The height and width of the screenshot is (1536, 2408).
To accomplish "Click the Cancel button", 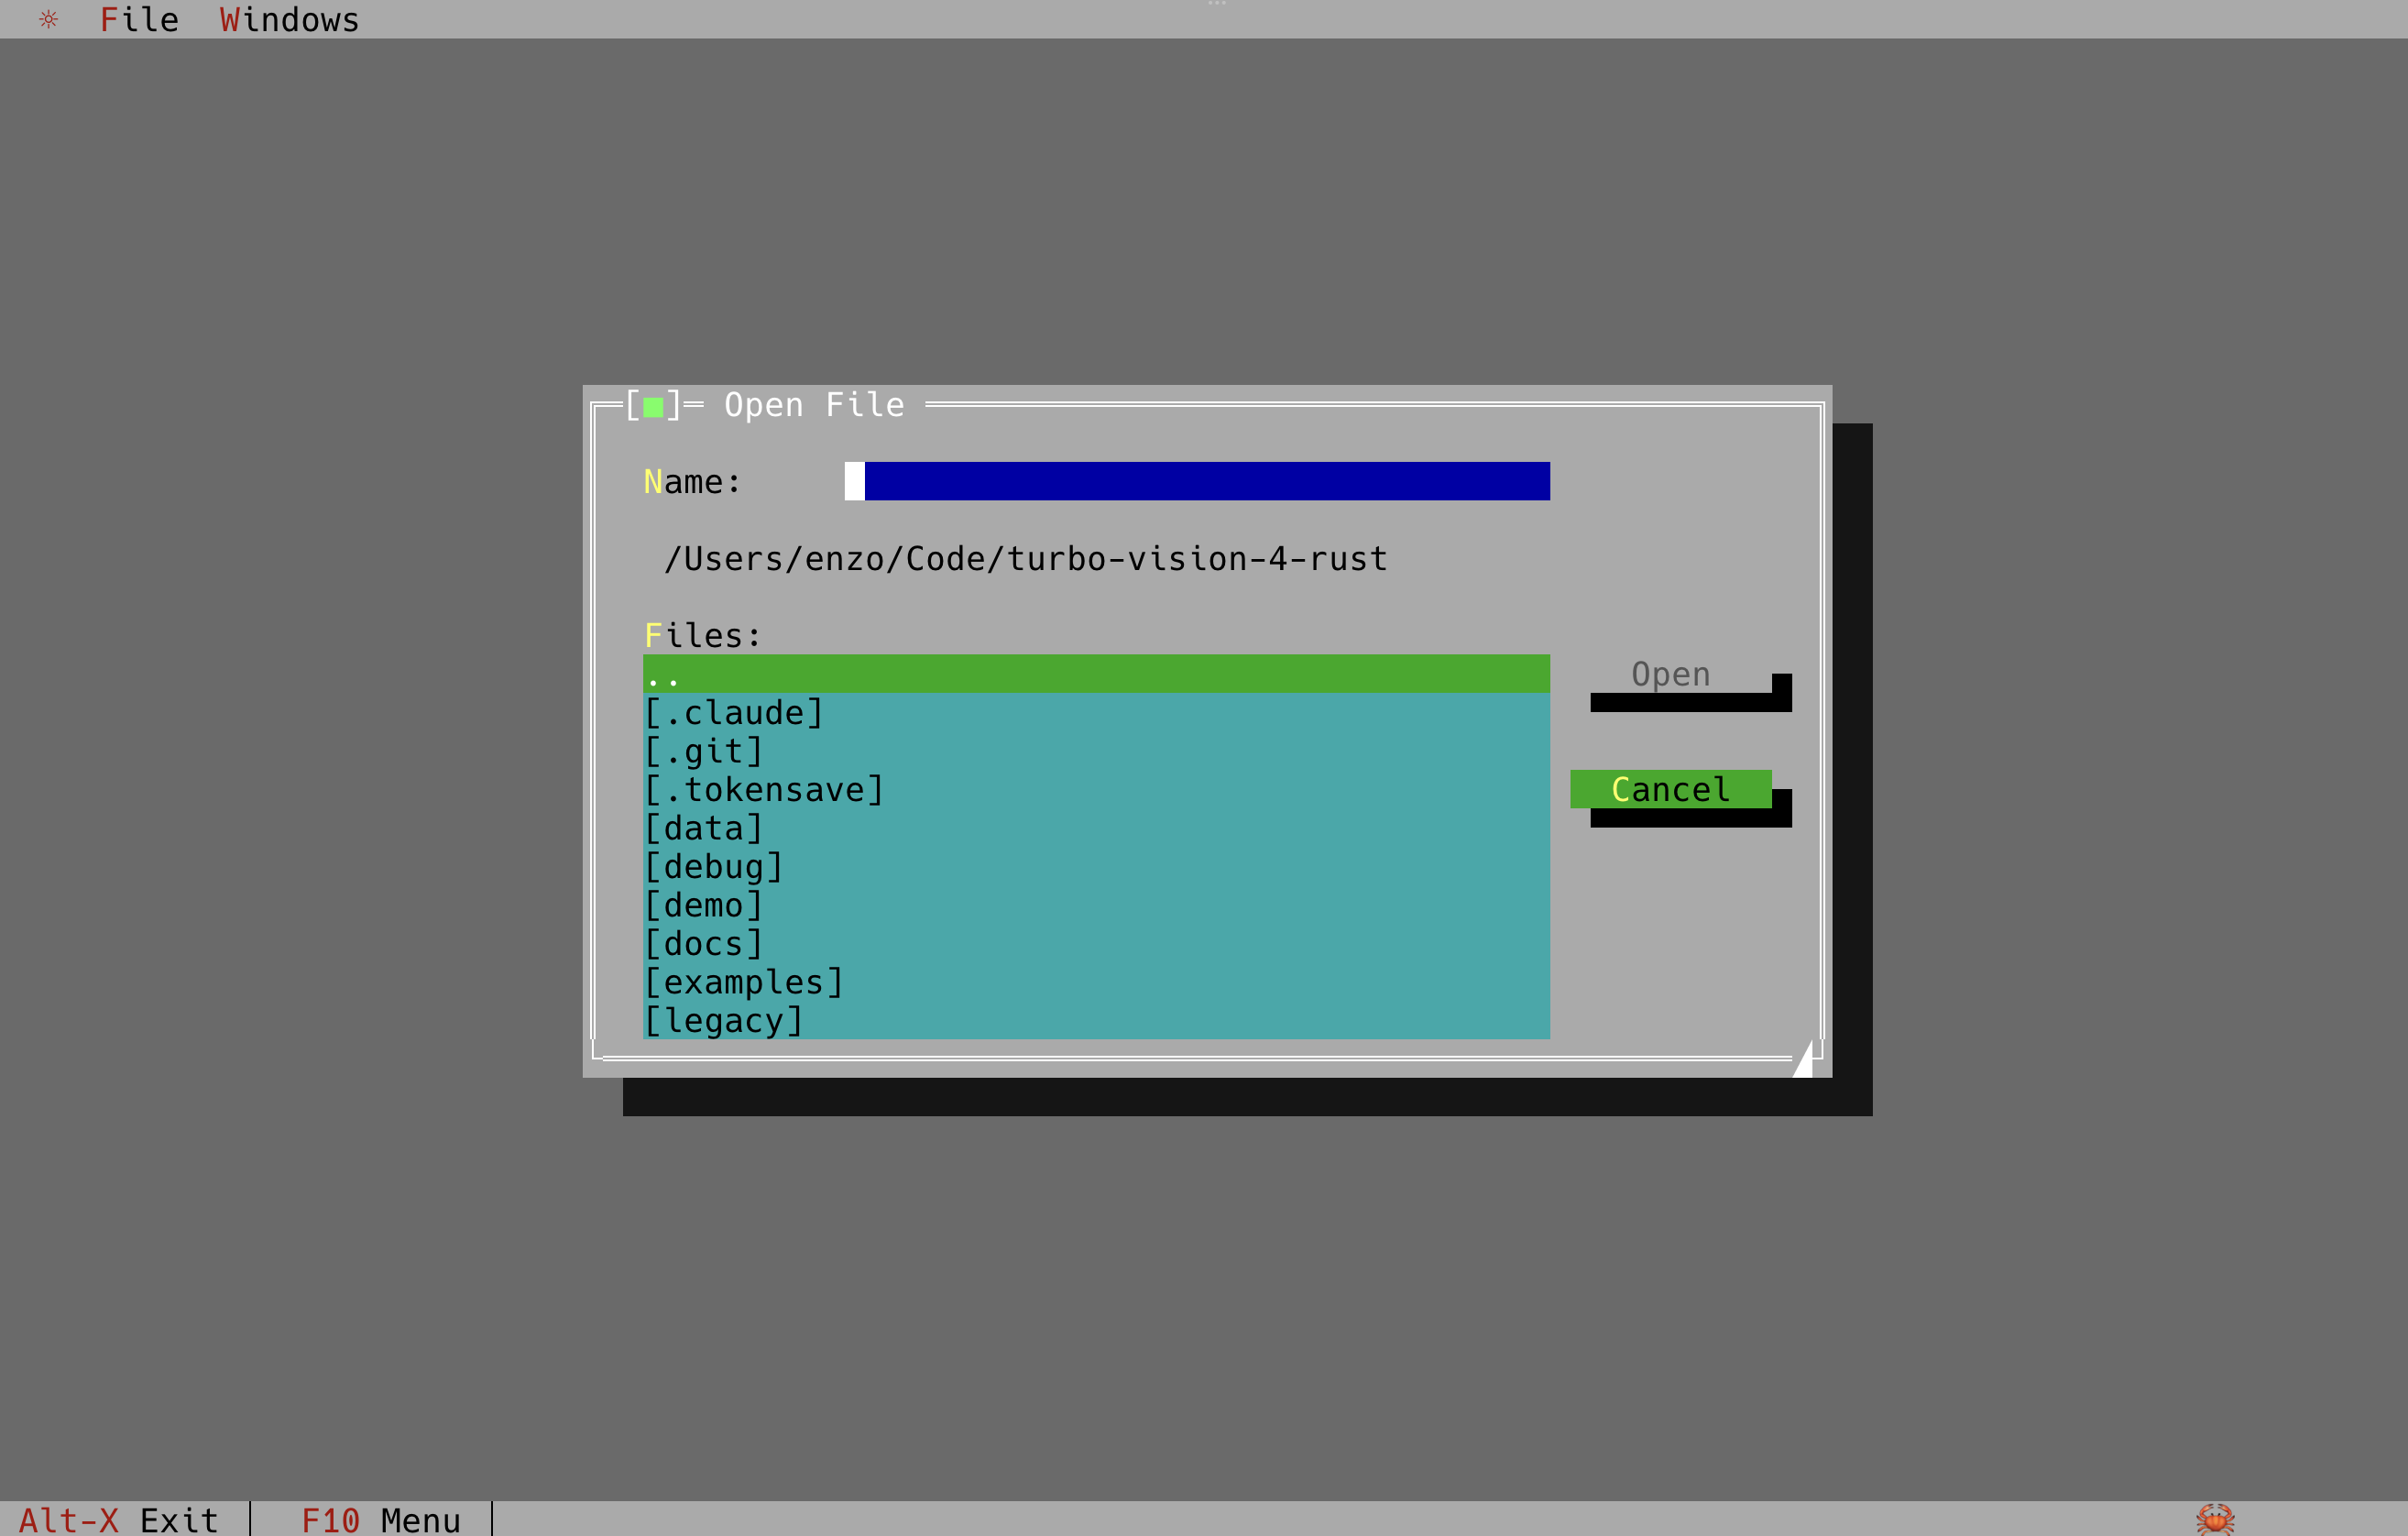I will [1671, 789].
